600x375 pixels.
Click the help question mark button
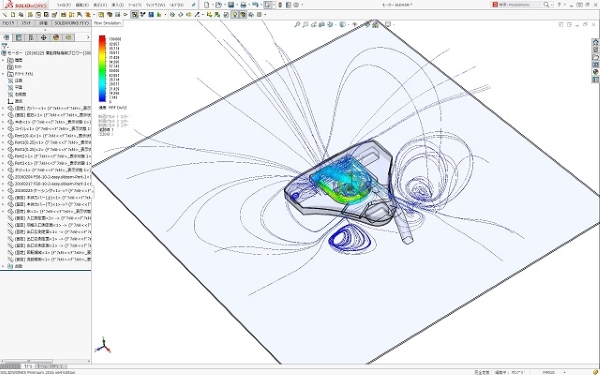559,5
